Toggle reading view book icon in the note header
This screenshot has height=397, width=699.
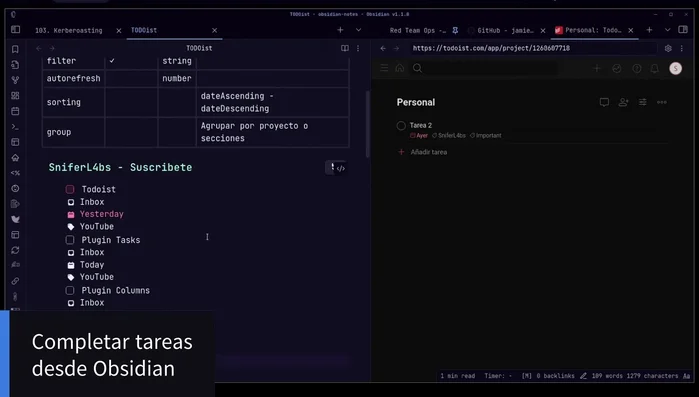[345, 48]
